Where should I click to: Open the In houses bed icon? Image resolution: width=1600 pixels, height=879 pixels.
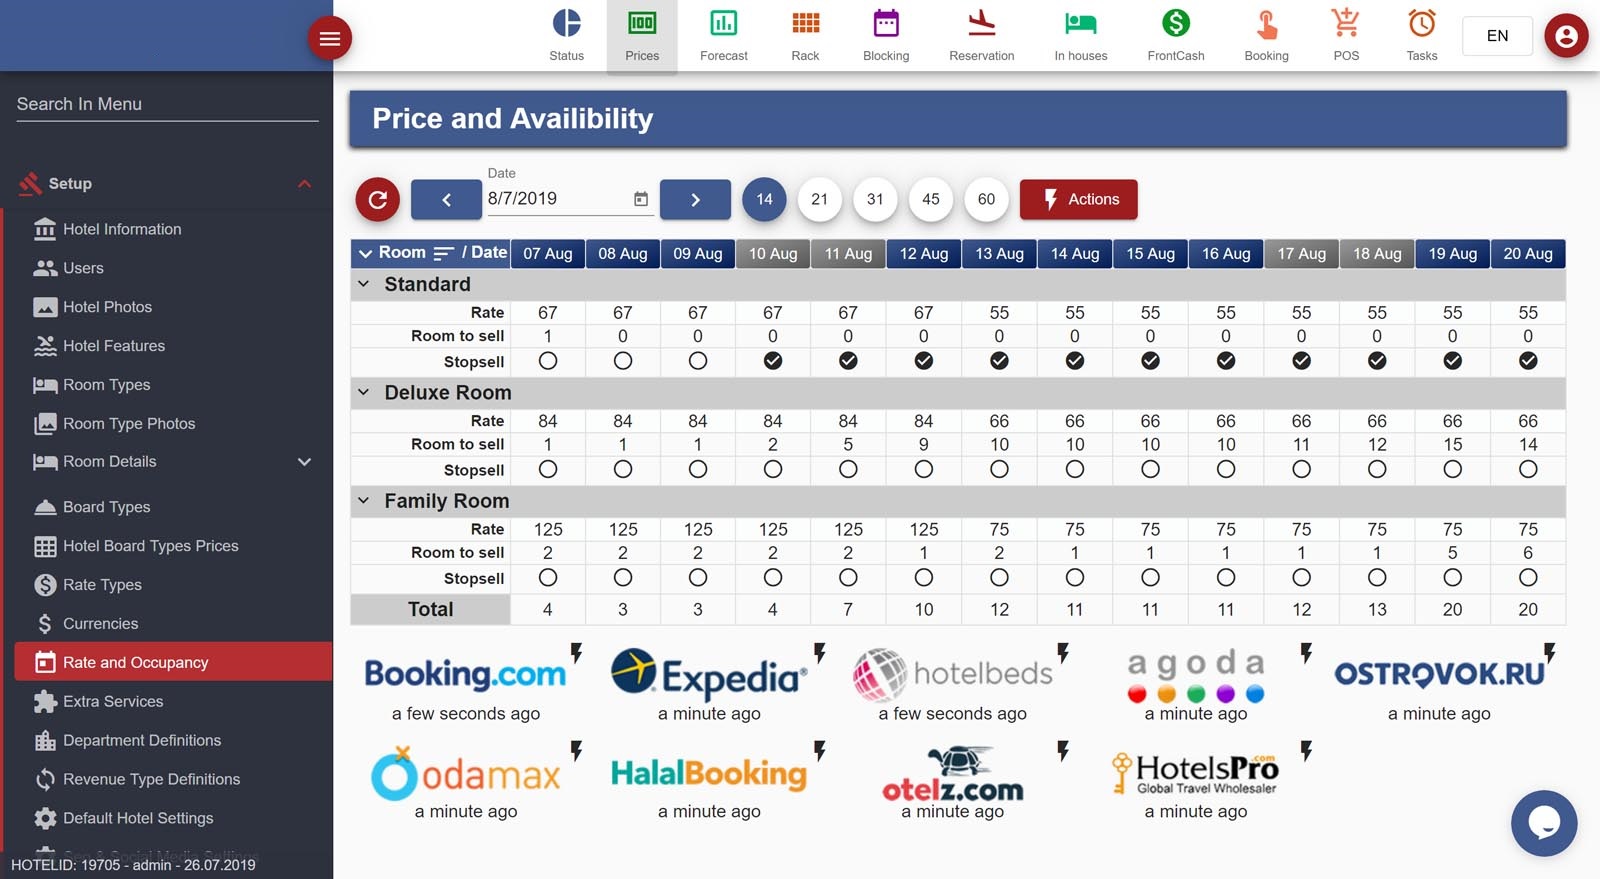click(1080, 23)
